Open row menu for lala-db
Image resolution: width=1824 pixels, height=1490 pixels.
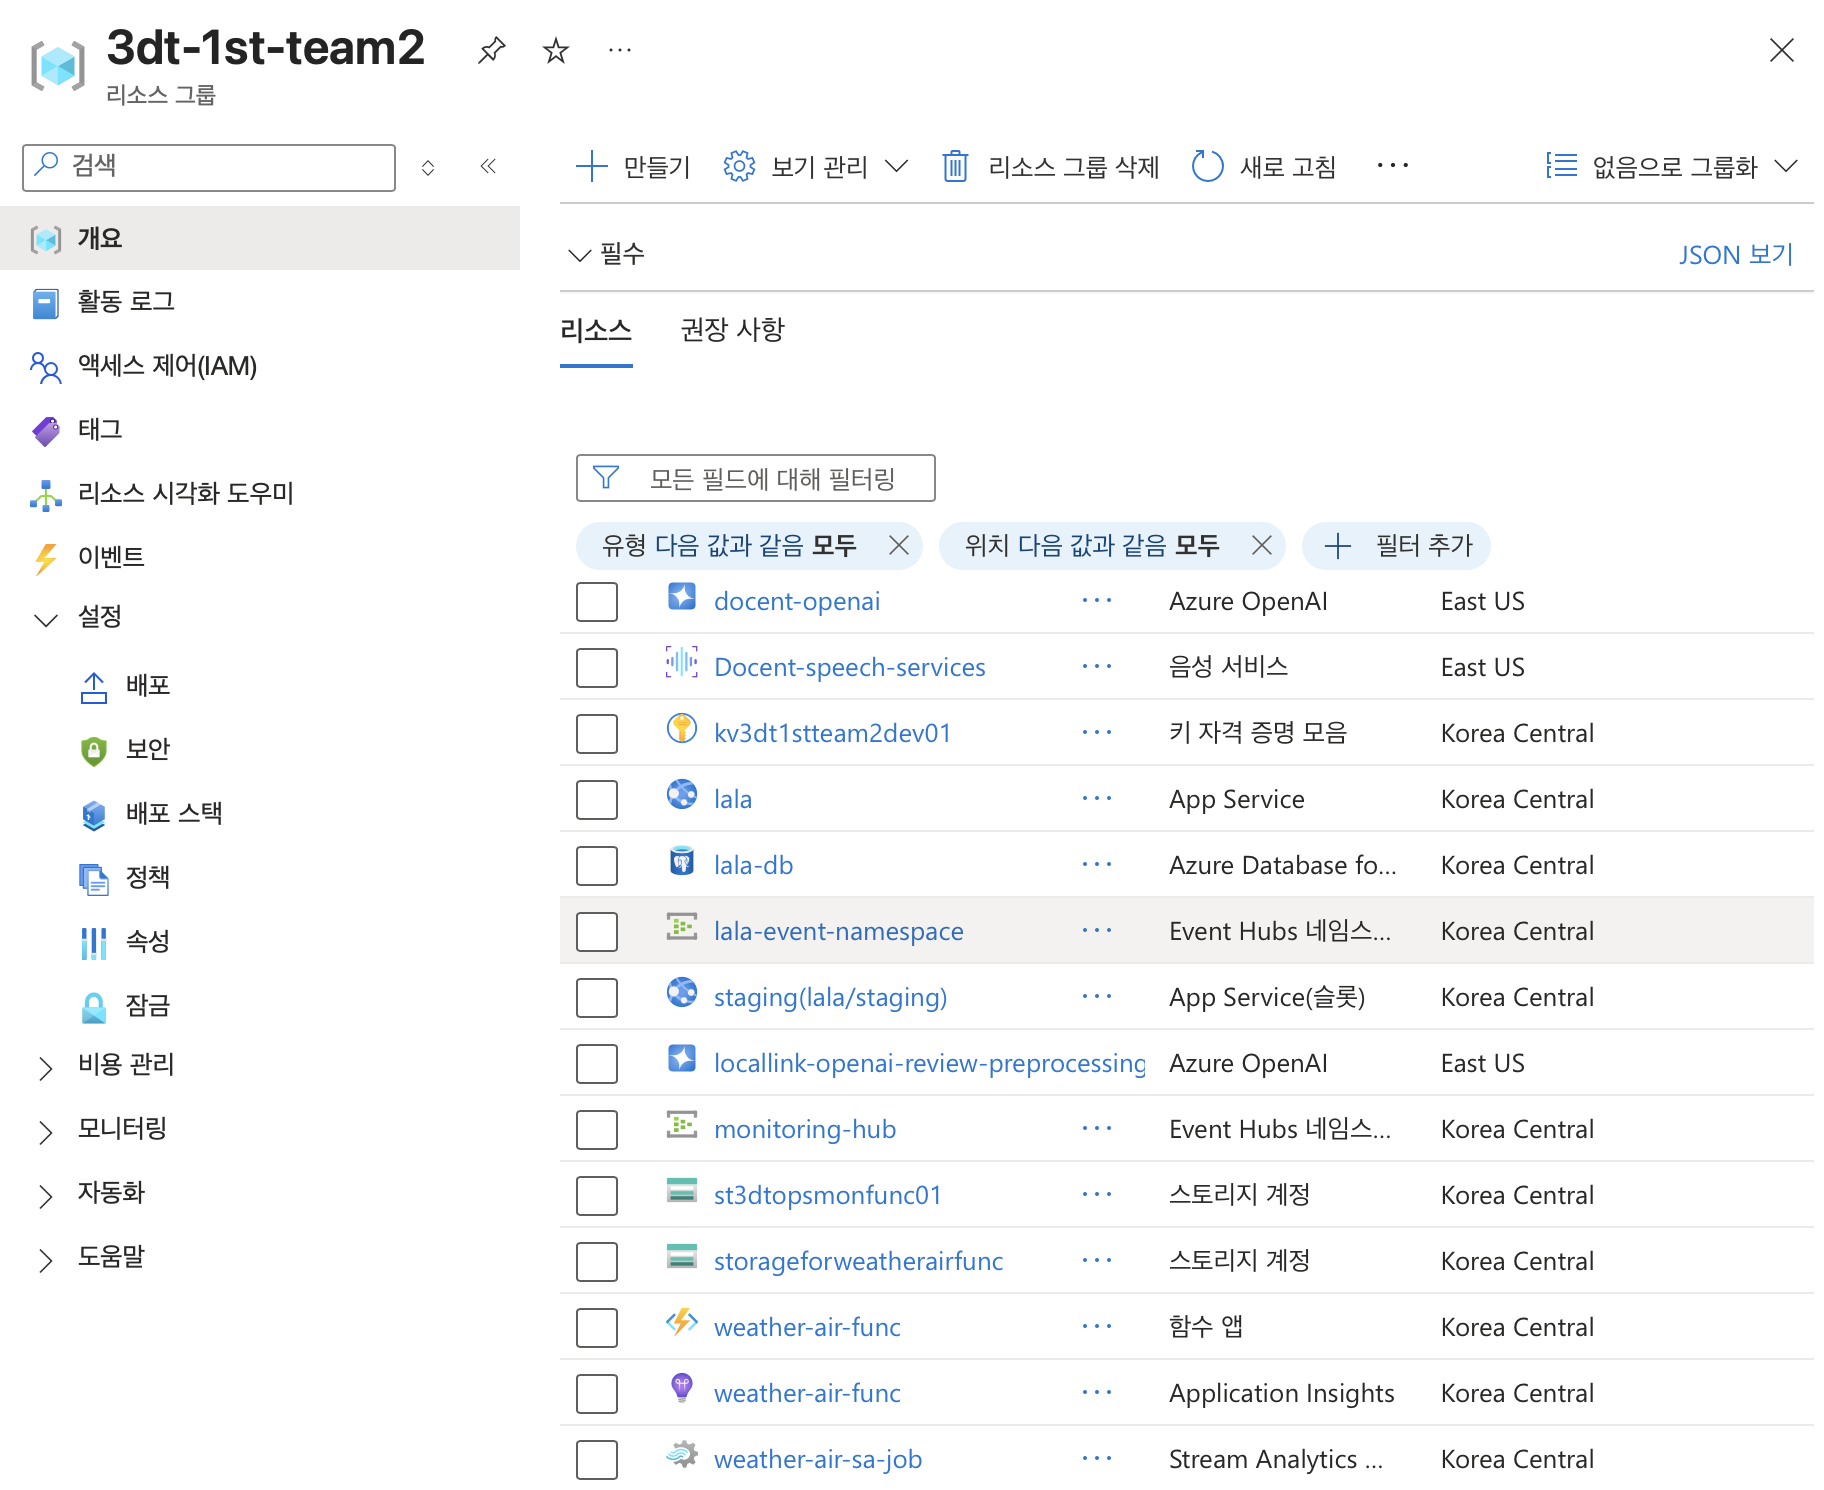tap(1097, 865)
